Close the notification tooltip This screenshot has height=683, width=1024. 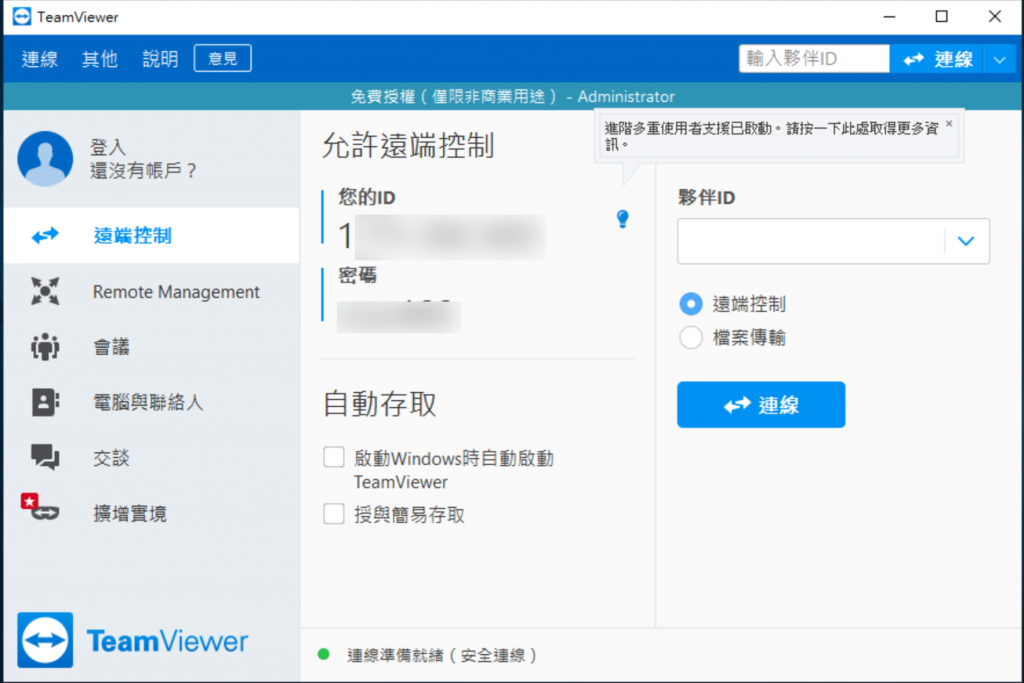click(949, 123)
